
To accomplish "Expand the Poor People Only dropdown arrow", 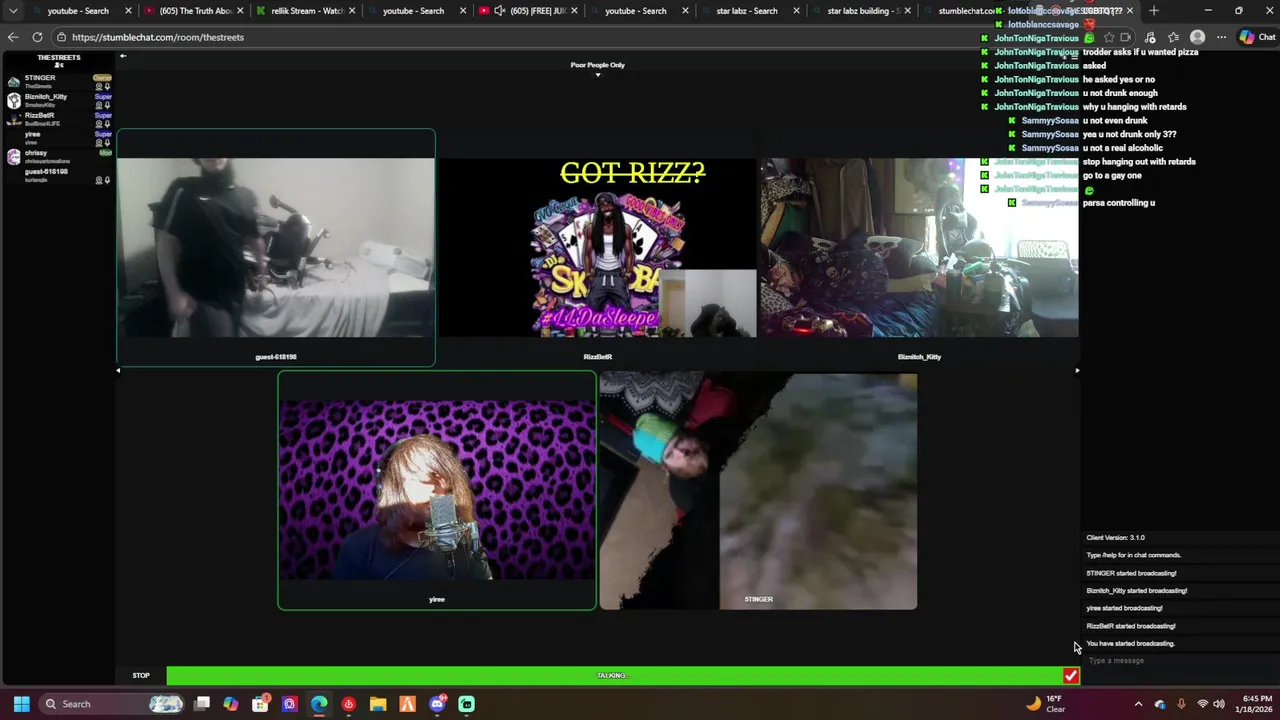I will (x=598, y=75).
